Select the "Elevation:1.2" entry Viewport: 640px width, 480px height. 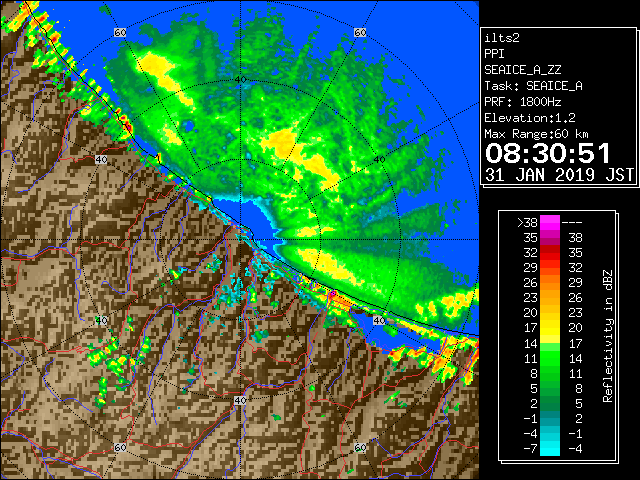click(530, 118)
